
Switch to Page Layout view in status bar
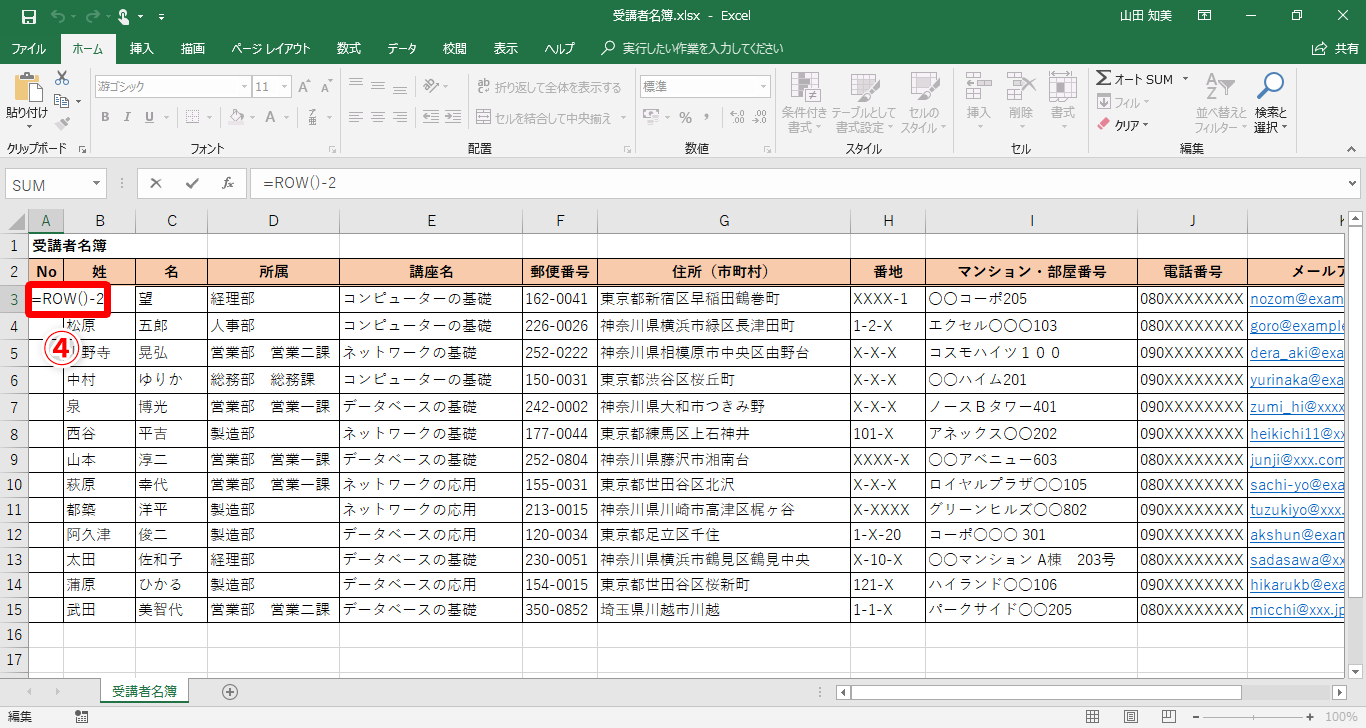pyautogui.click(x=1131, y=717)
